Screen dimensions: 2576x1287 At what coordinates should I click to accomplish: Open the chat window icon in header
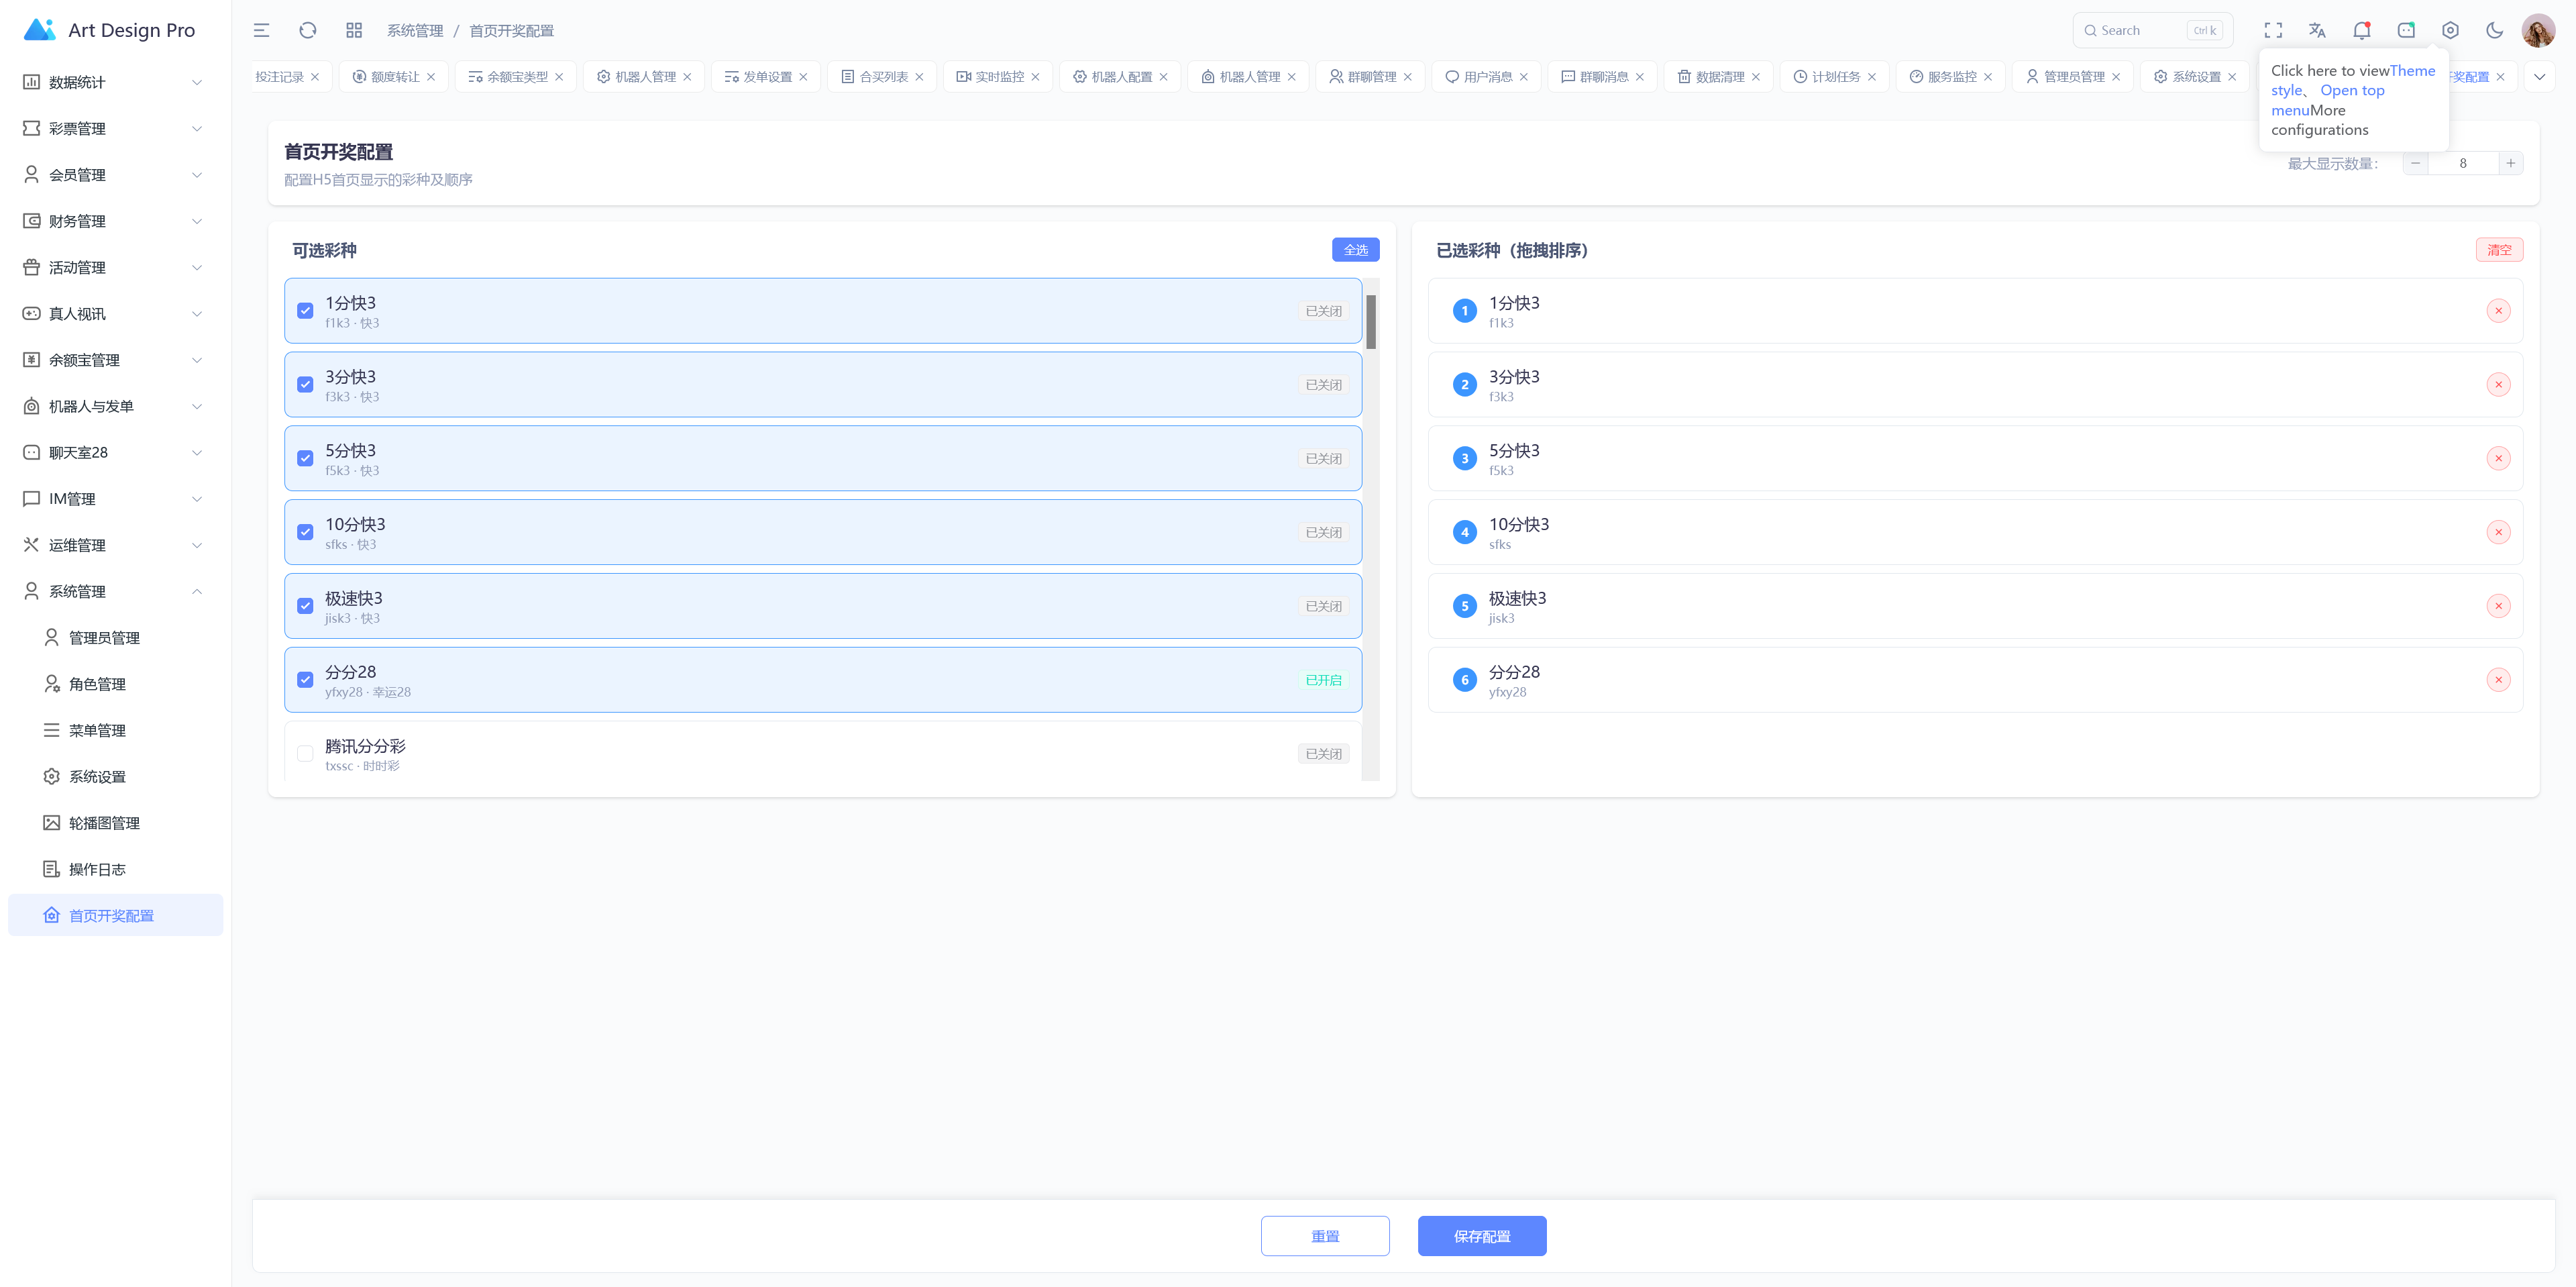[x=2406, y=30]
